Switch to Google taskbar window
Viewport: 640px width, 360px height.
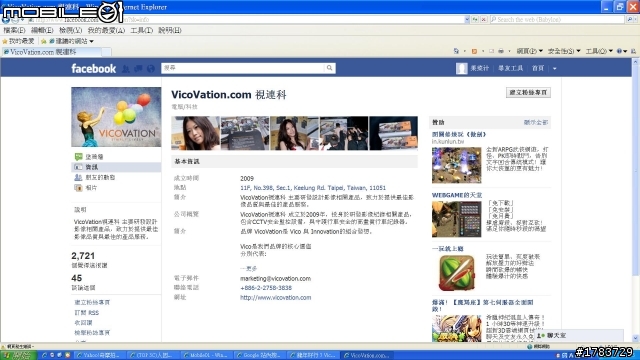coord(260,355)
